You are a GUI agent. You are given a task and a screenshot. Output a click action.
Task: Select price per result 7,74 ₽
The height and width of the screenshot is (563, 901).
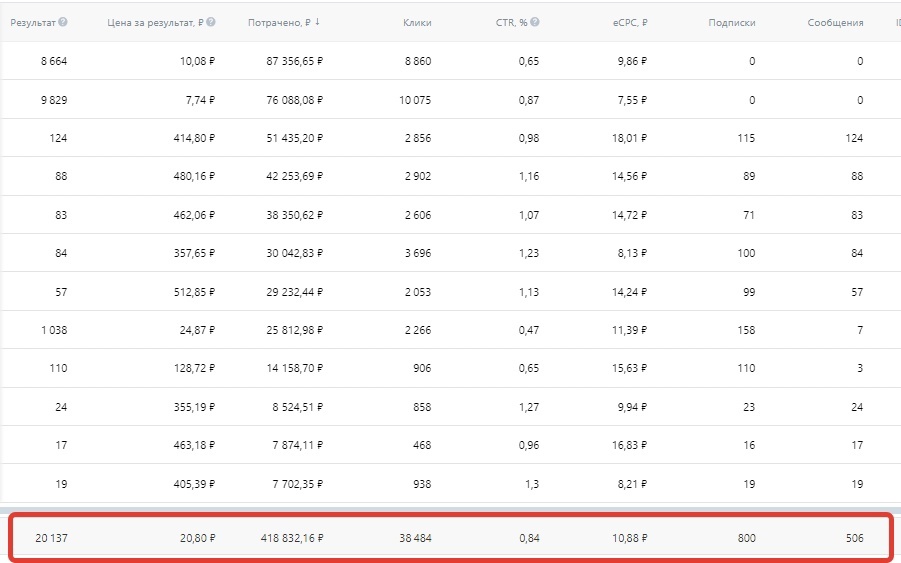point(200,100)
